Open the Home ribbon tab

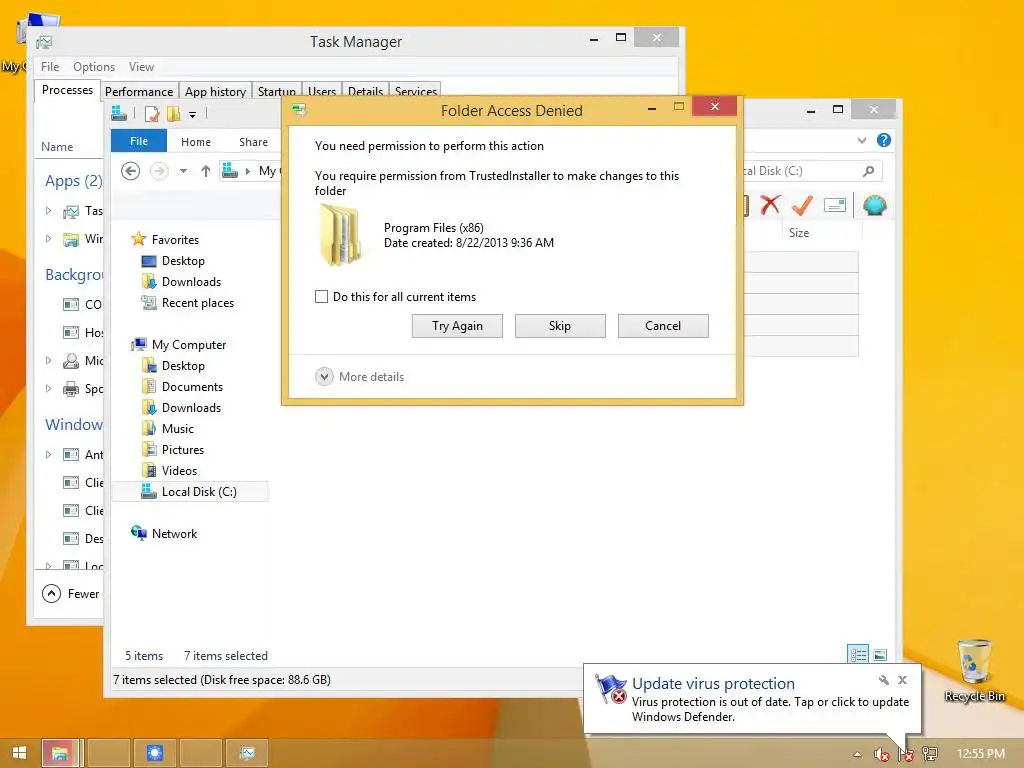[196, 142]
